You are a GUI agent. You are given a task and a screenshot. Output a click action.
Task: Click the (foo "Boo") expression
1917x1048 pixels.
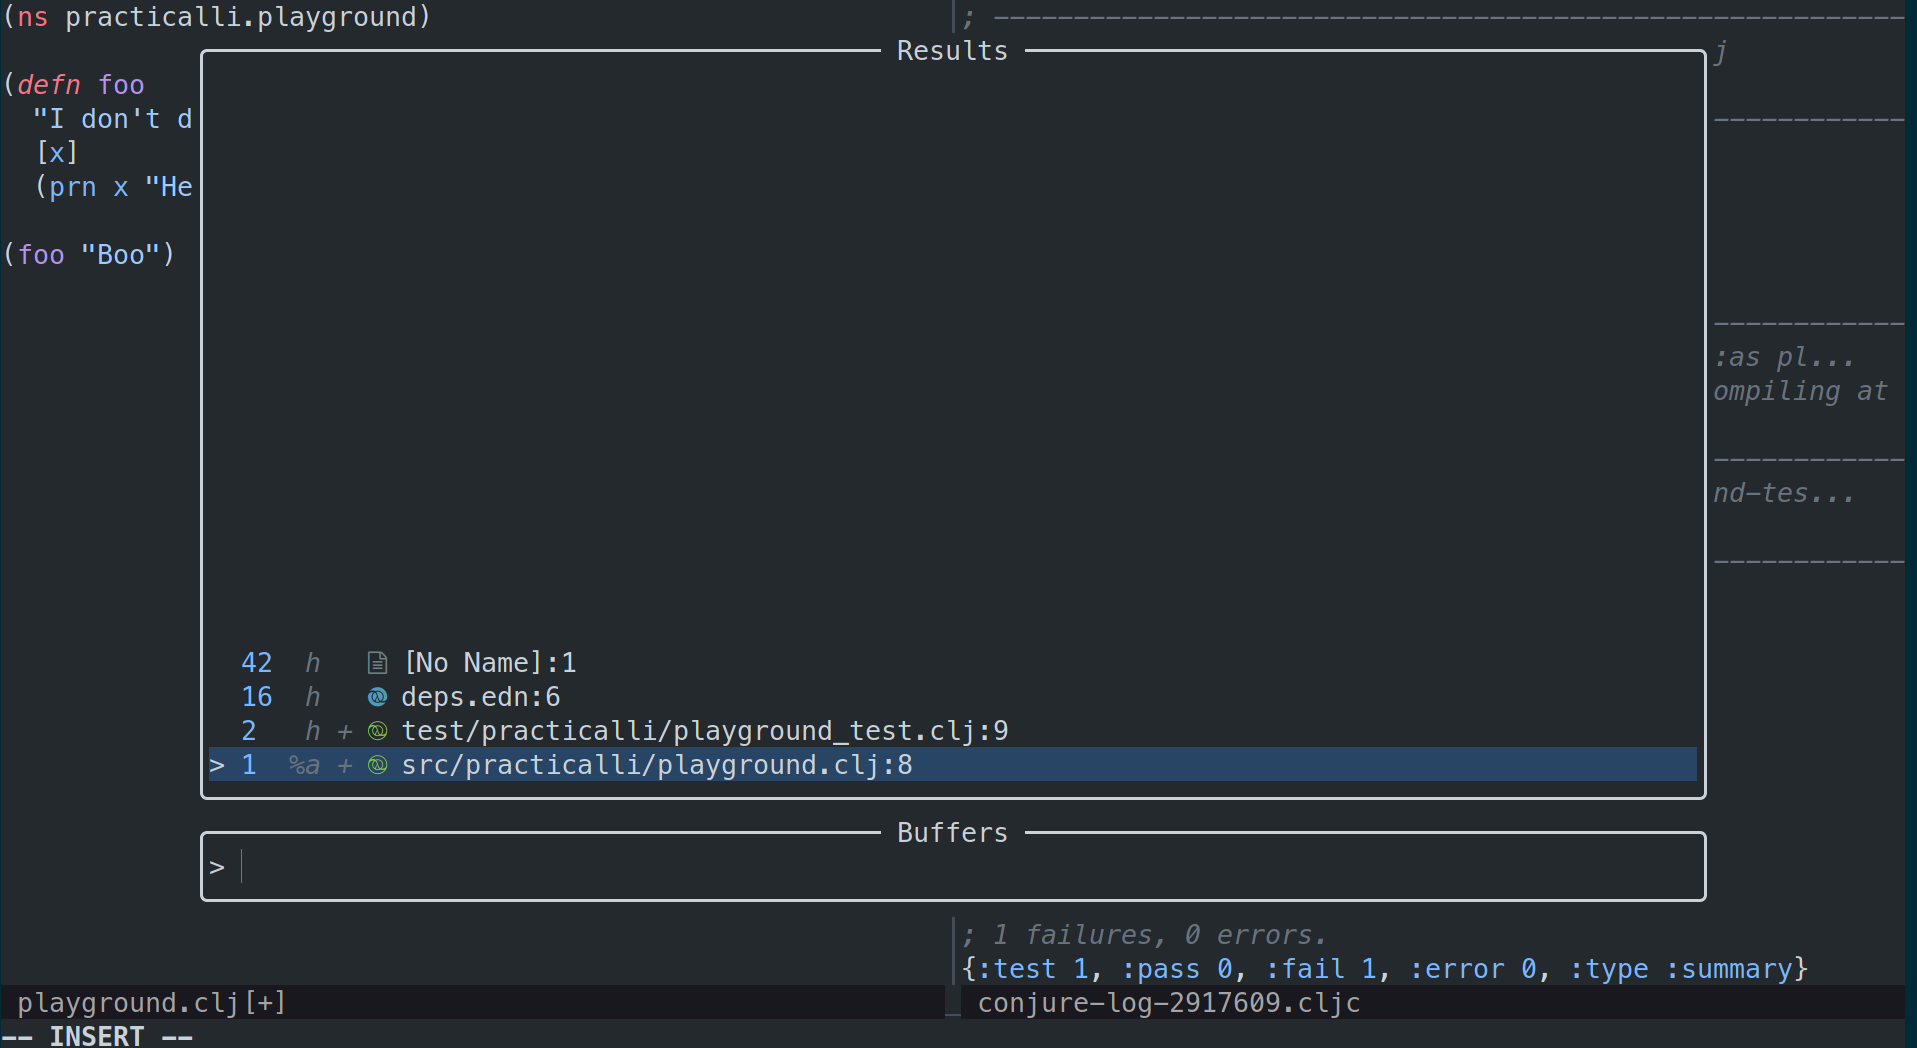[x=89, y=255]
